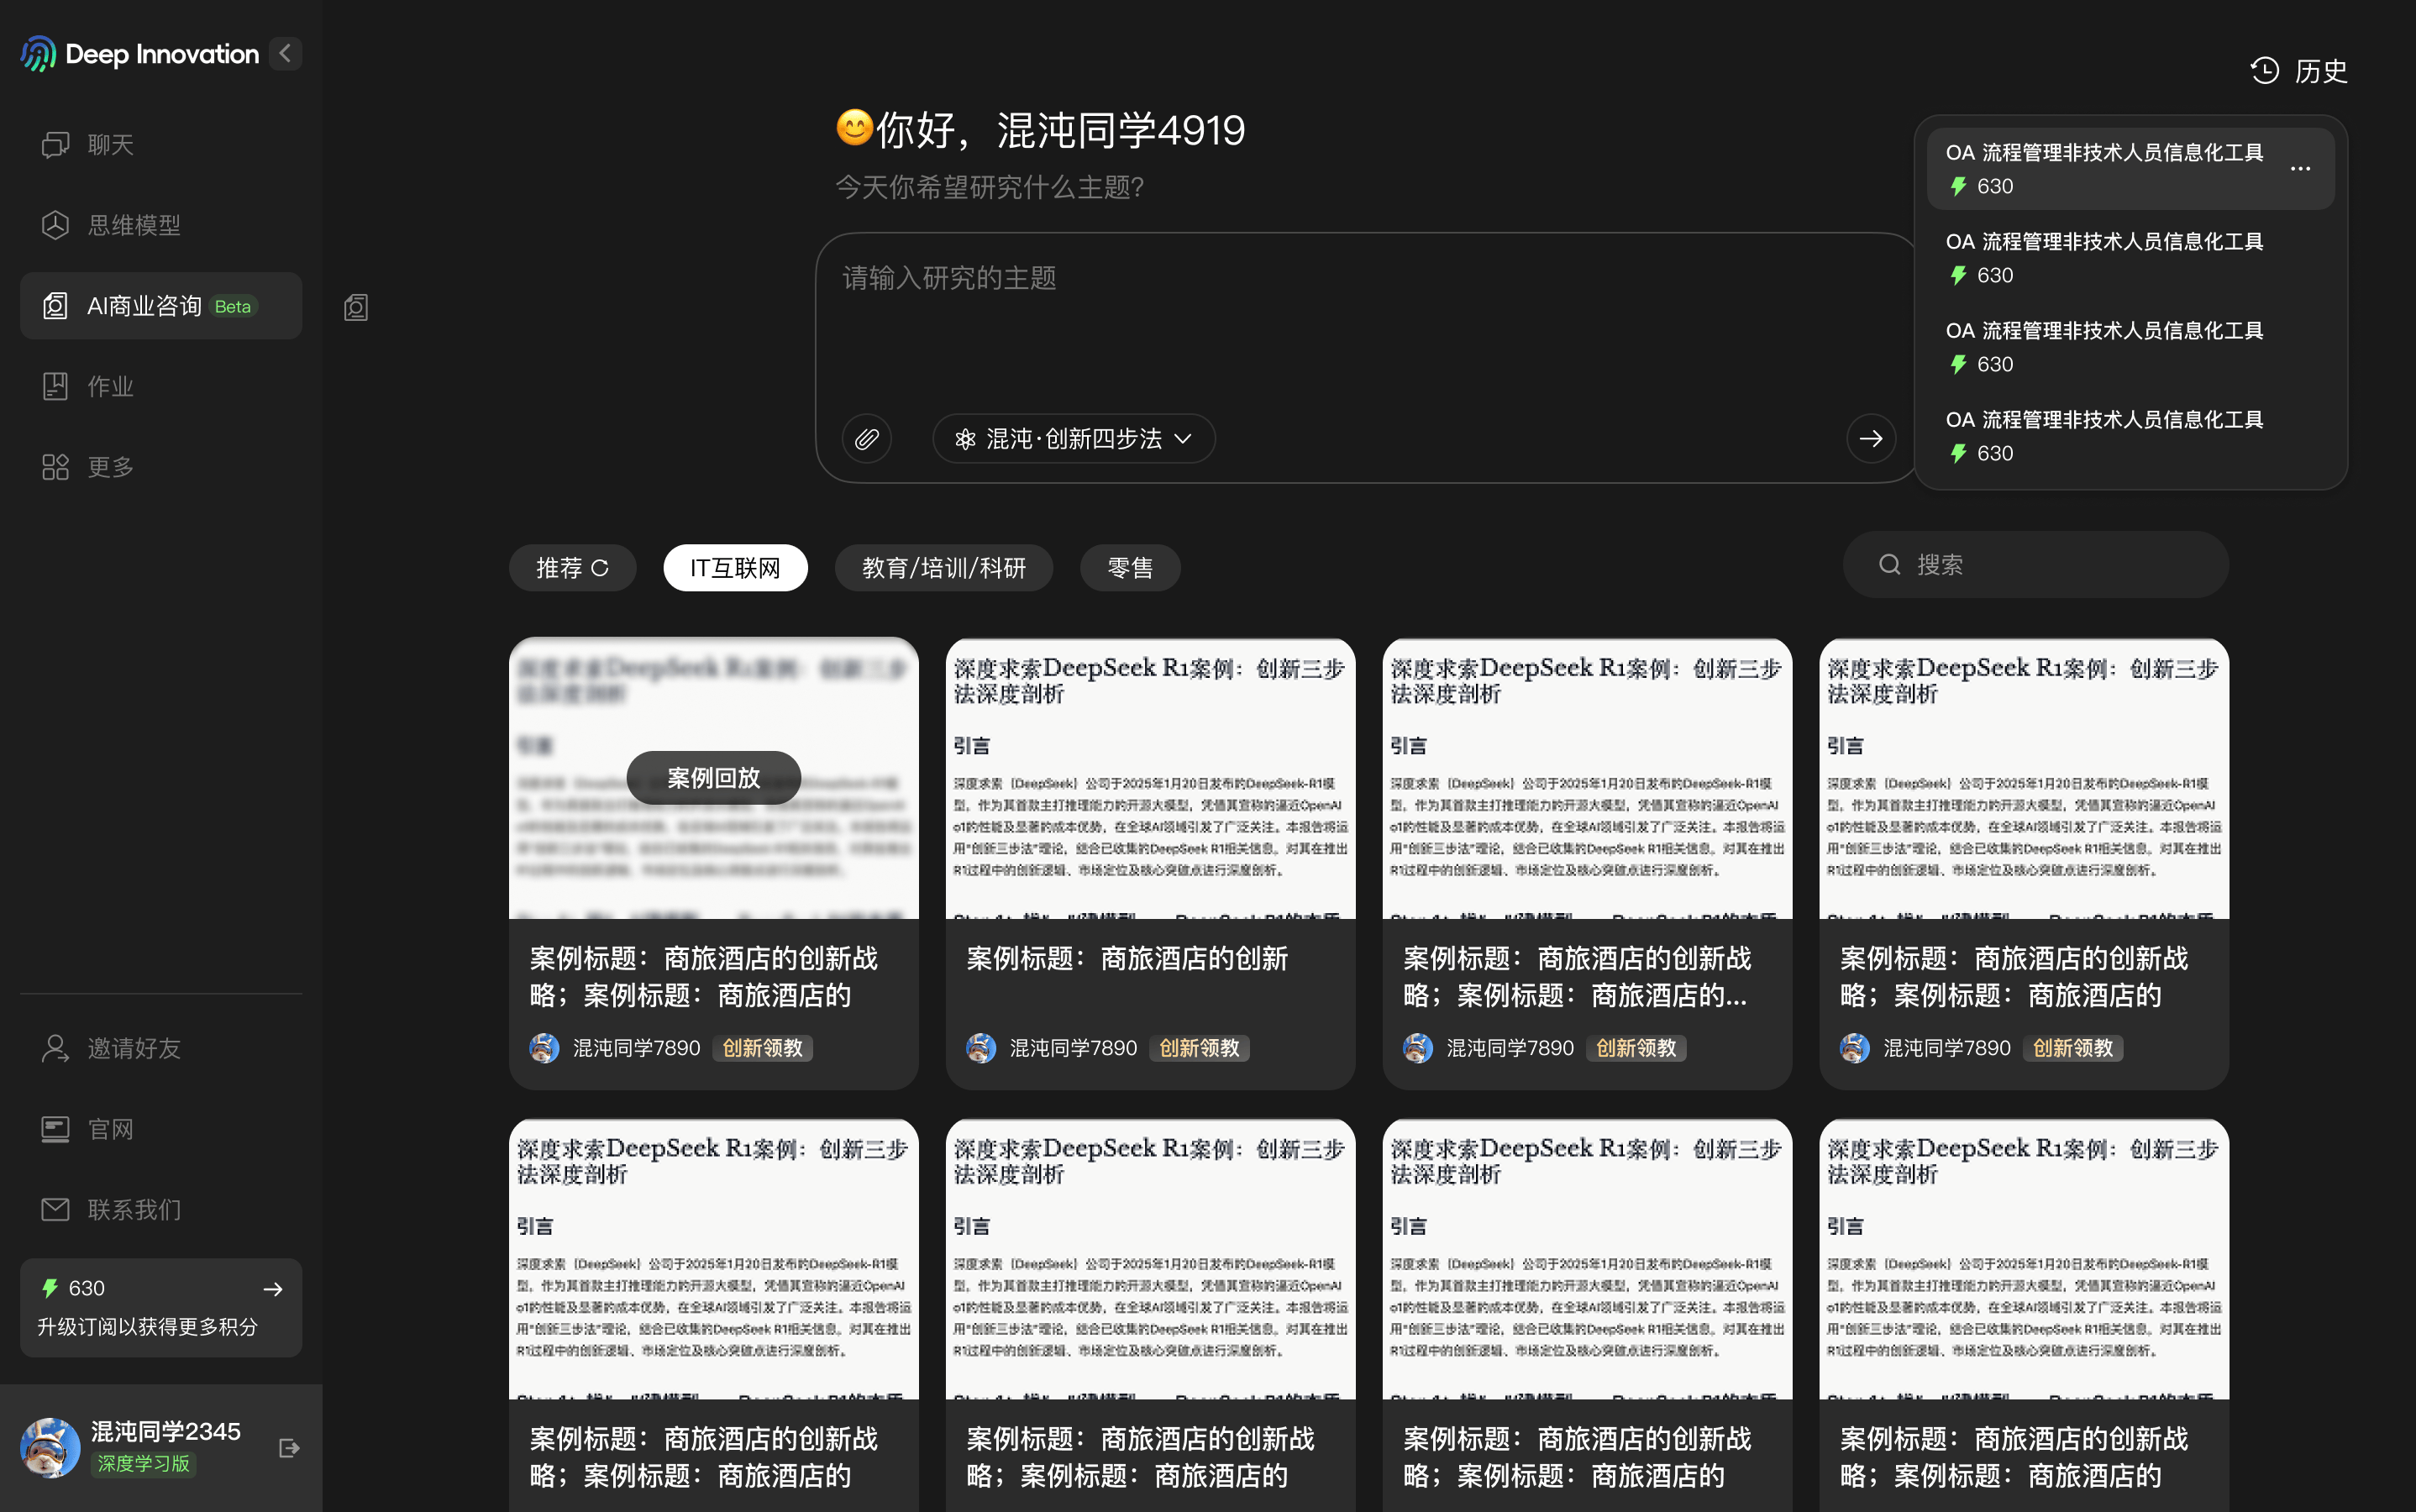Open fourth bottom-row case thumbnail
Image resolution: width=2416 pixels, height=1512 pixels.
[x=2024, y=1259]
